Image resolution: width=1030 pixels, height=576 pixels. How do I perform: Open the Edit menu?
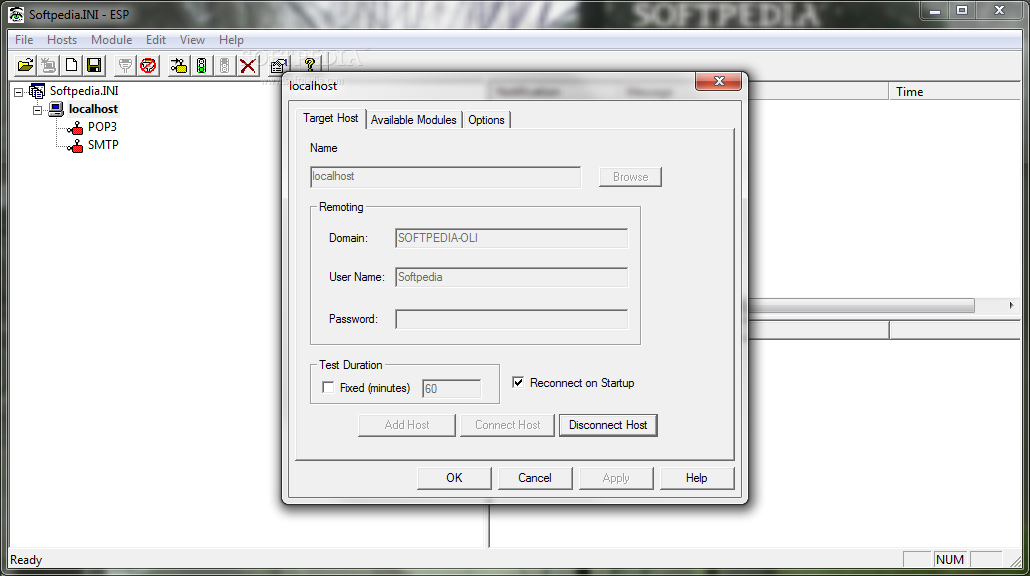pos(156,40)
